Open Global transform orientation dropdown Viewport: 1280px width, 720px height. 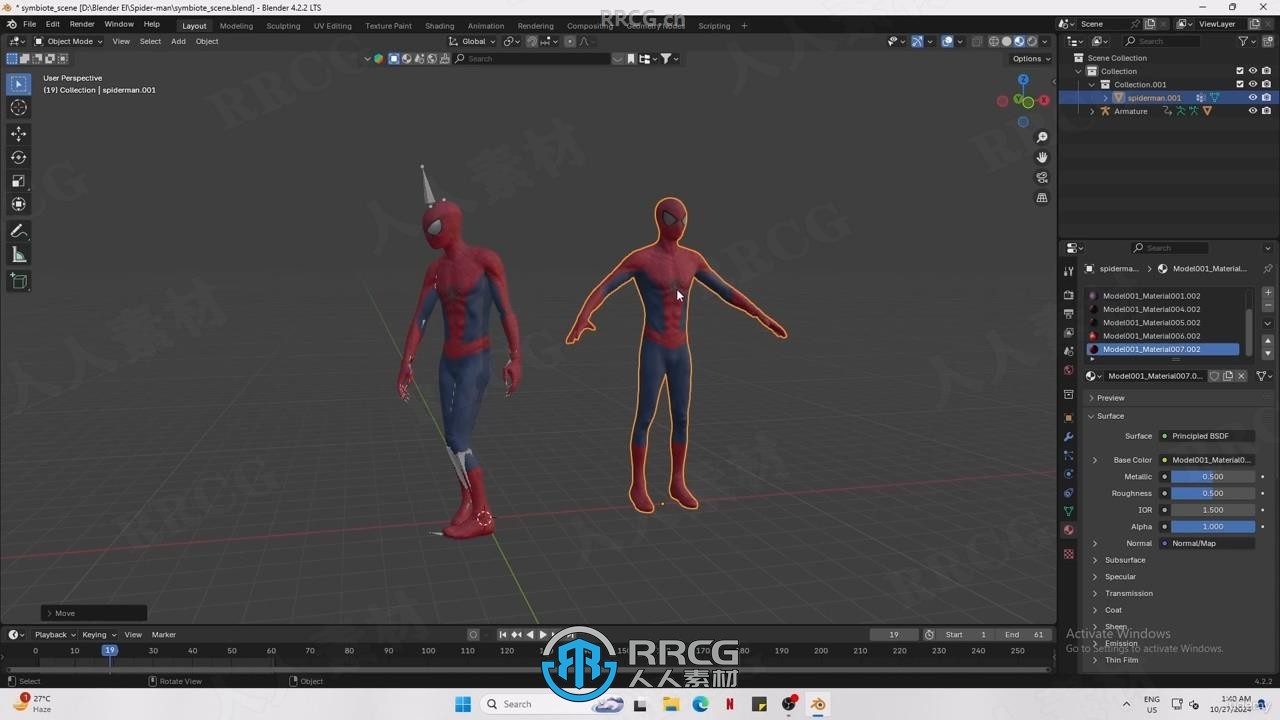pos(472,41)
